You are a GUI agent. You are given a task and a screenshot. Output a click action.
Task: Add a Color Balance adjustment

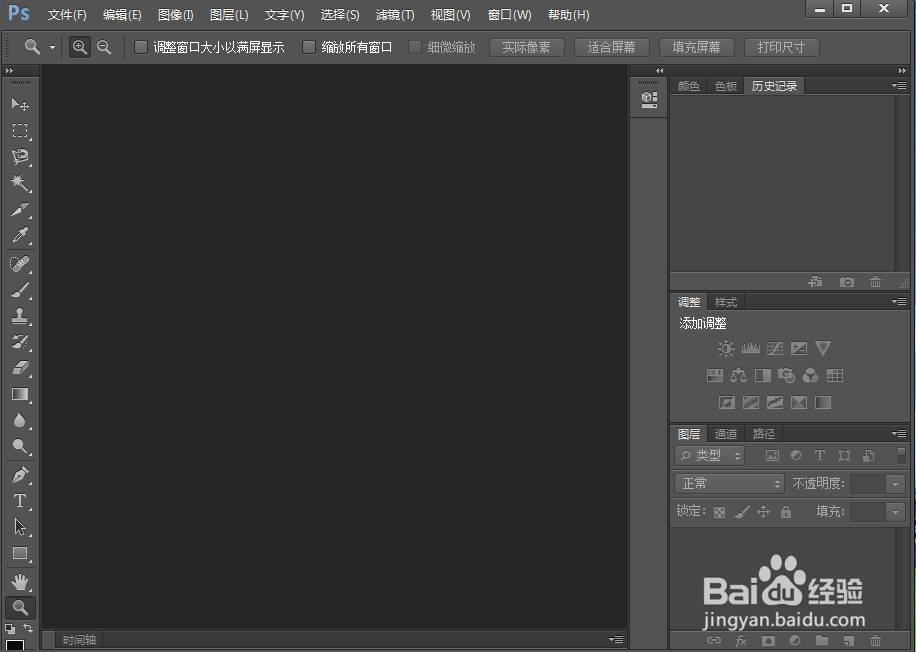pos(738,375)
